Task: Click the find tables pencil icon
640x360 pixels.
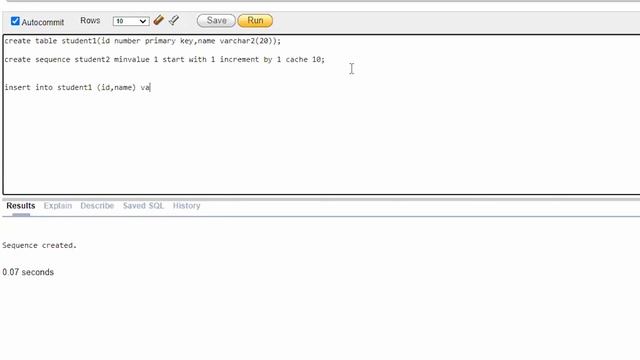Action: coord(174,20)
